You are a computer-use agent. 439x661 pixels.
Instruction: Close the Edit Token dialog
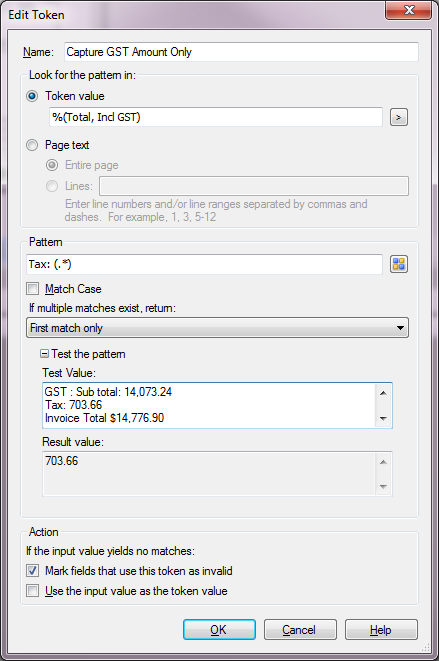pos(408,10)
